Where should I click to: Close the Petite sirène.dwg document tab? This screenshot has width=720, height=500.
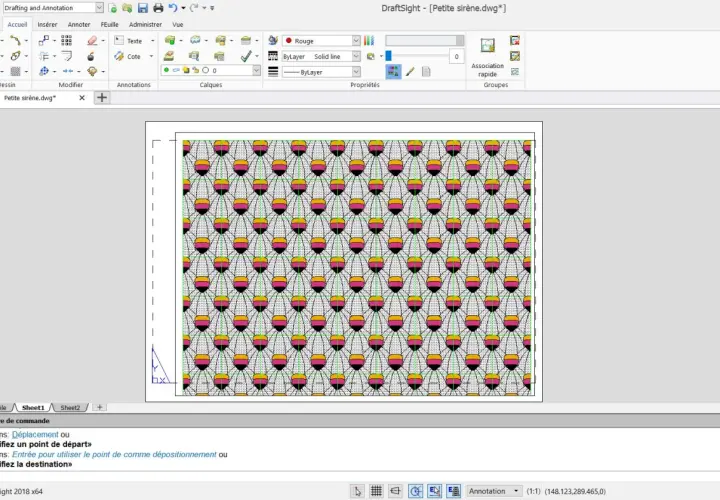click(x=82, y=98)
